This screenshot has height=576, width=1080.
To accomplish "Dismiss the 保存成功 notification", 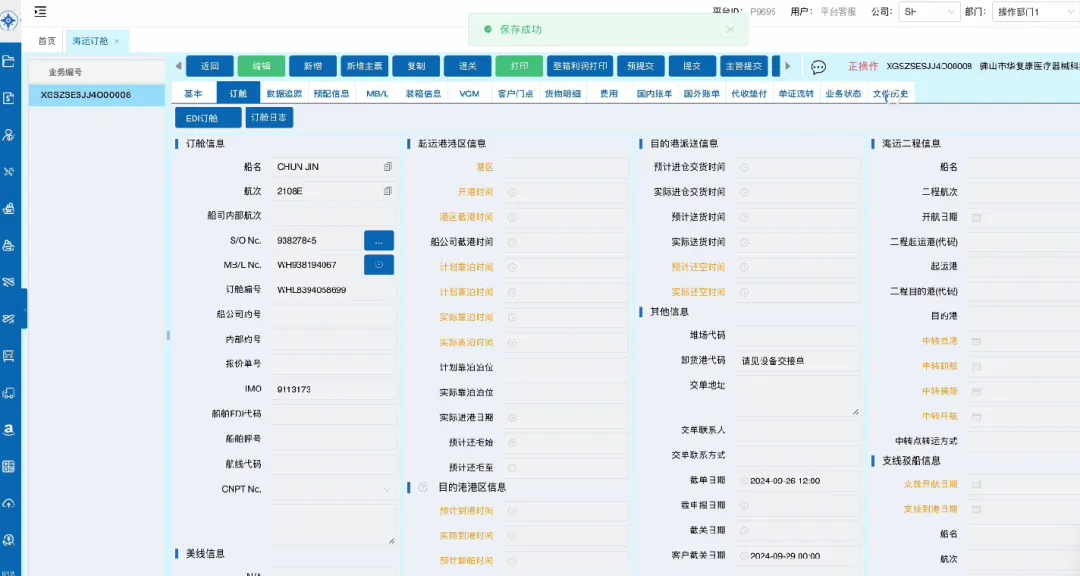I will point(730,30).
